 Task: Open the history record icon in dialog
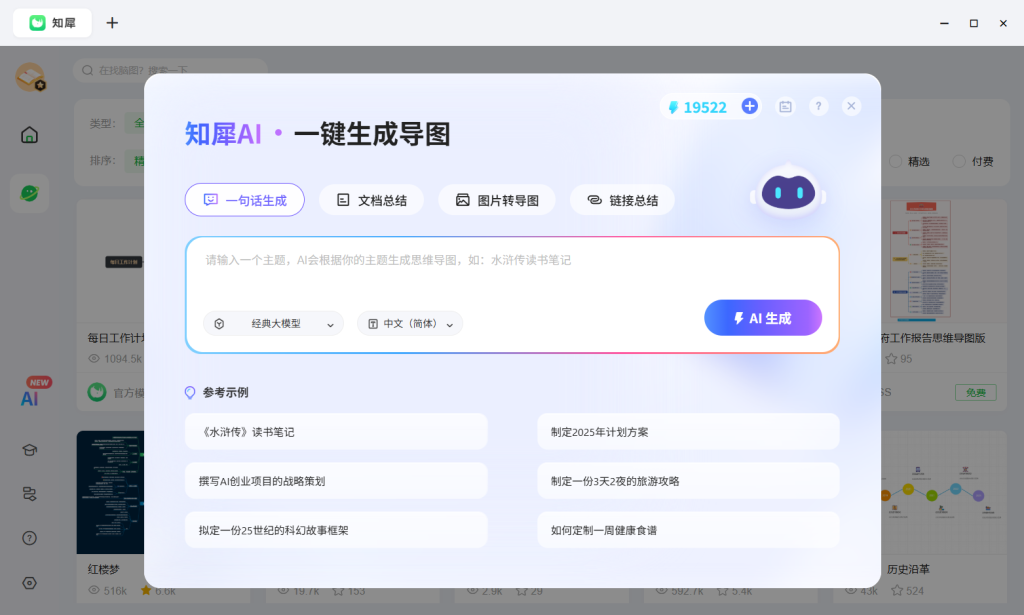[786, 106]
